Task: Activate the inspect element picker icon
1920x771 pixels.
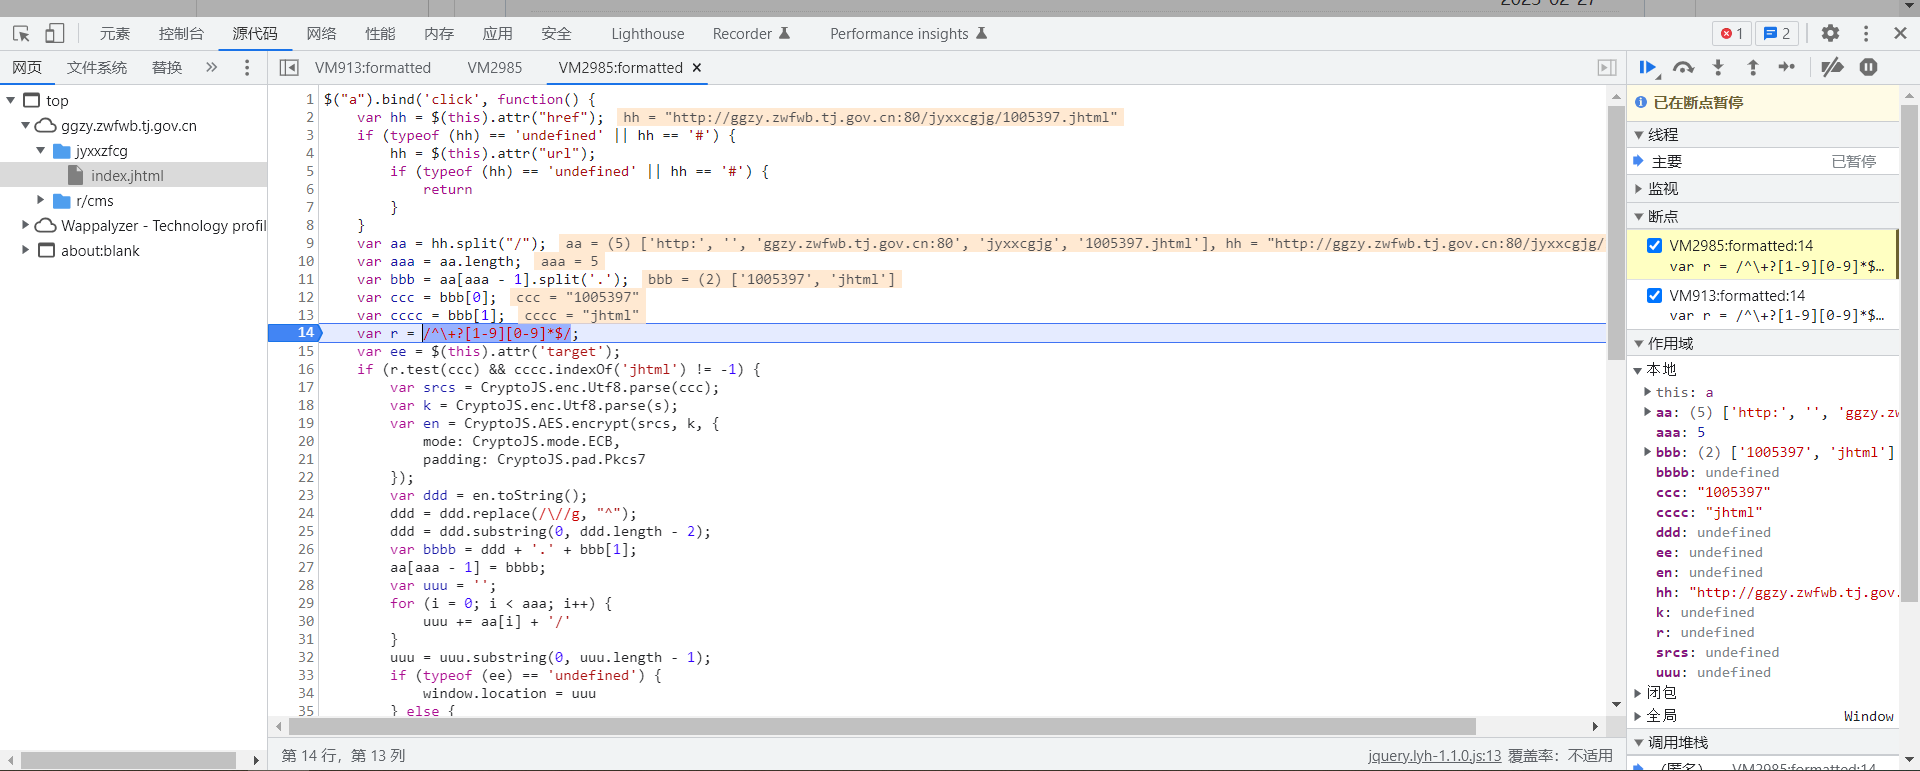Action: (x=21, y=33)
